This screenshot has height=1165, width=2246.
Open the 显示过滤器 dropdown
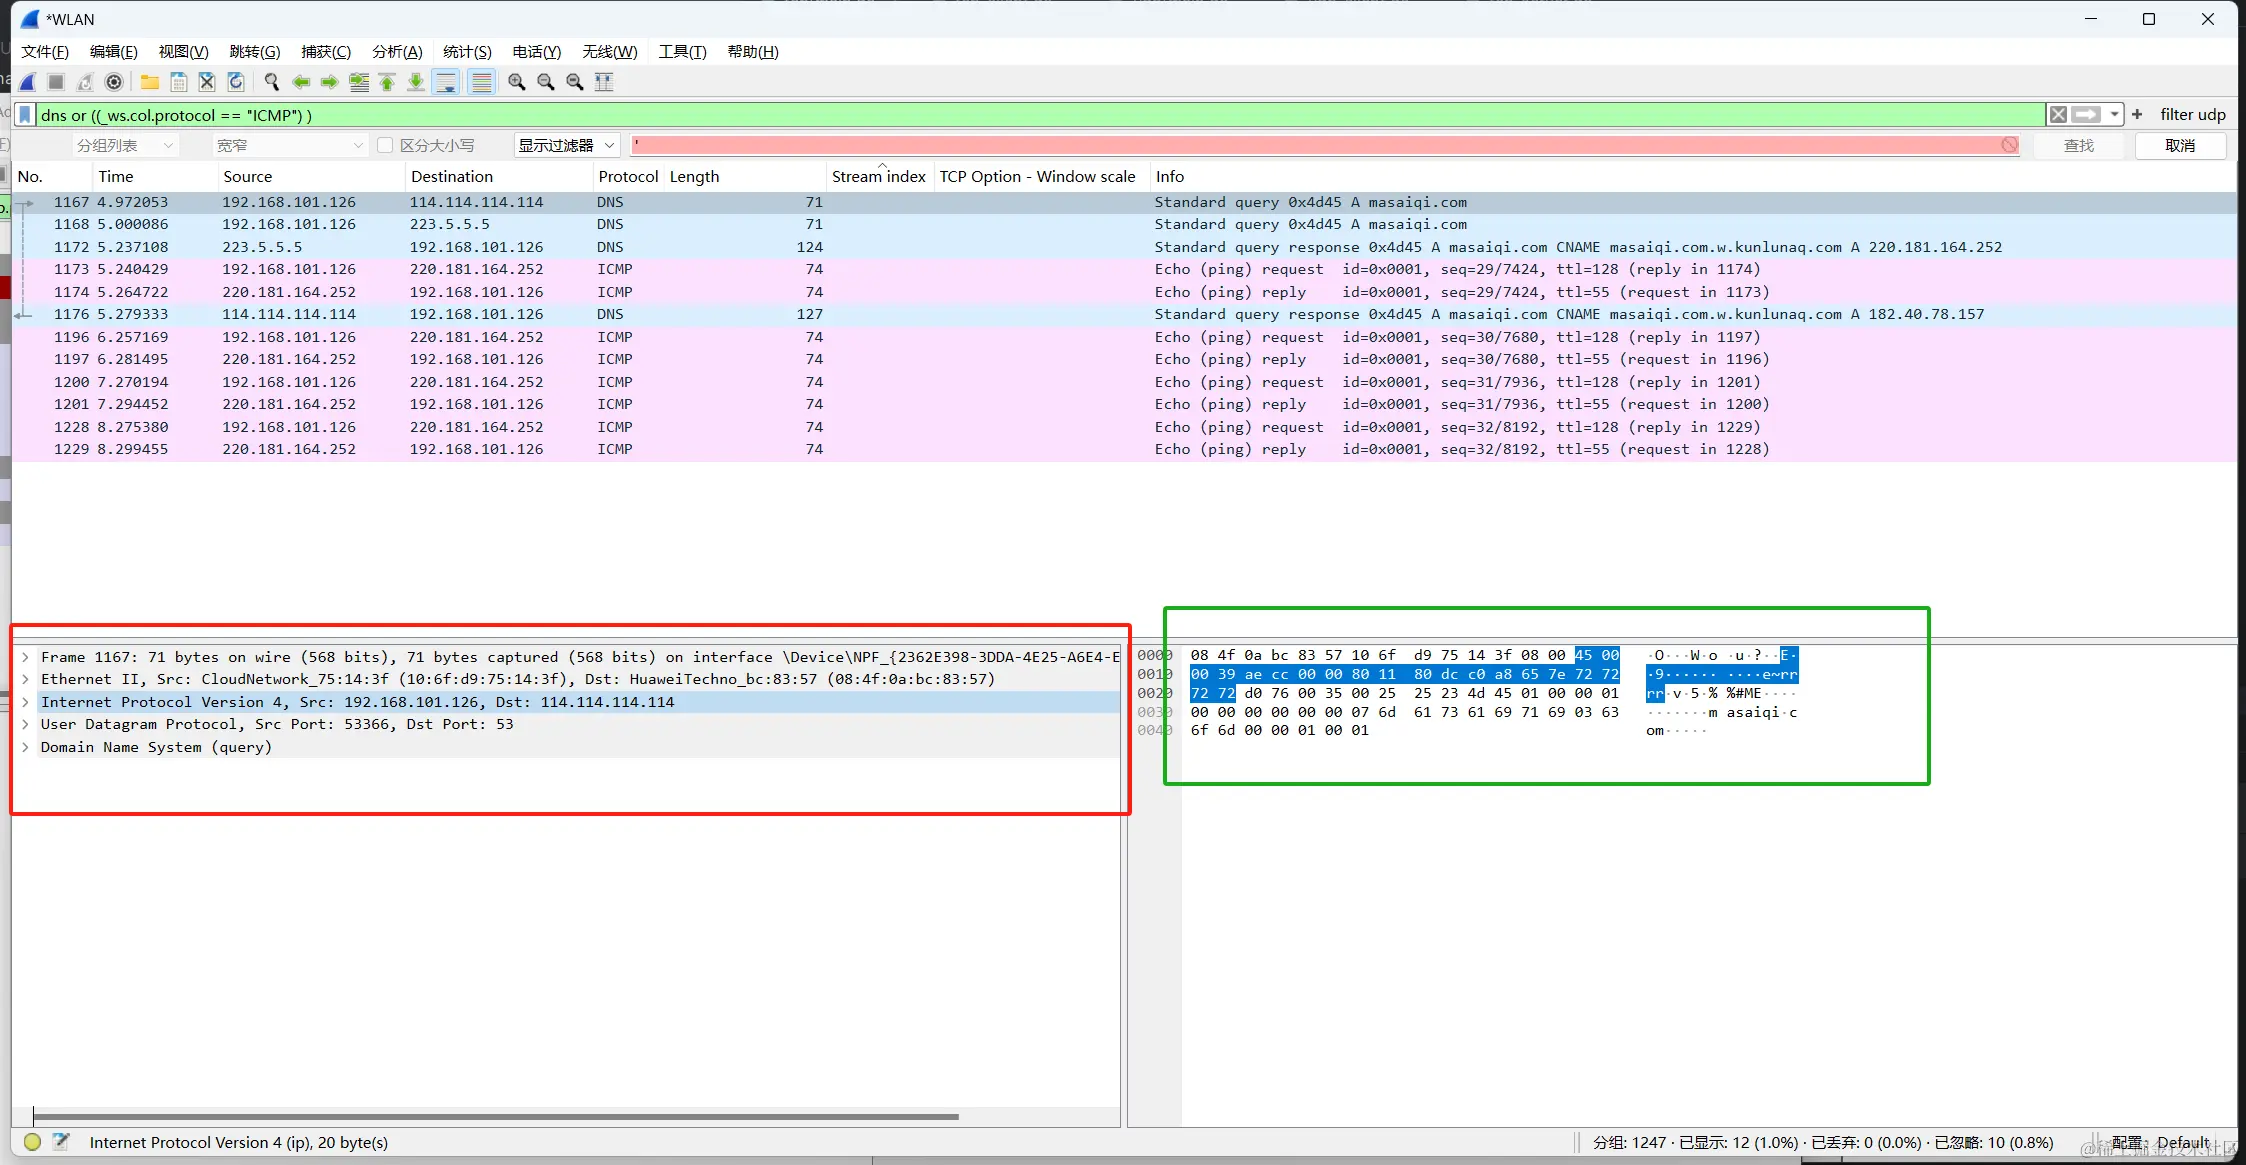tap(566, 146)
